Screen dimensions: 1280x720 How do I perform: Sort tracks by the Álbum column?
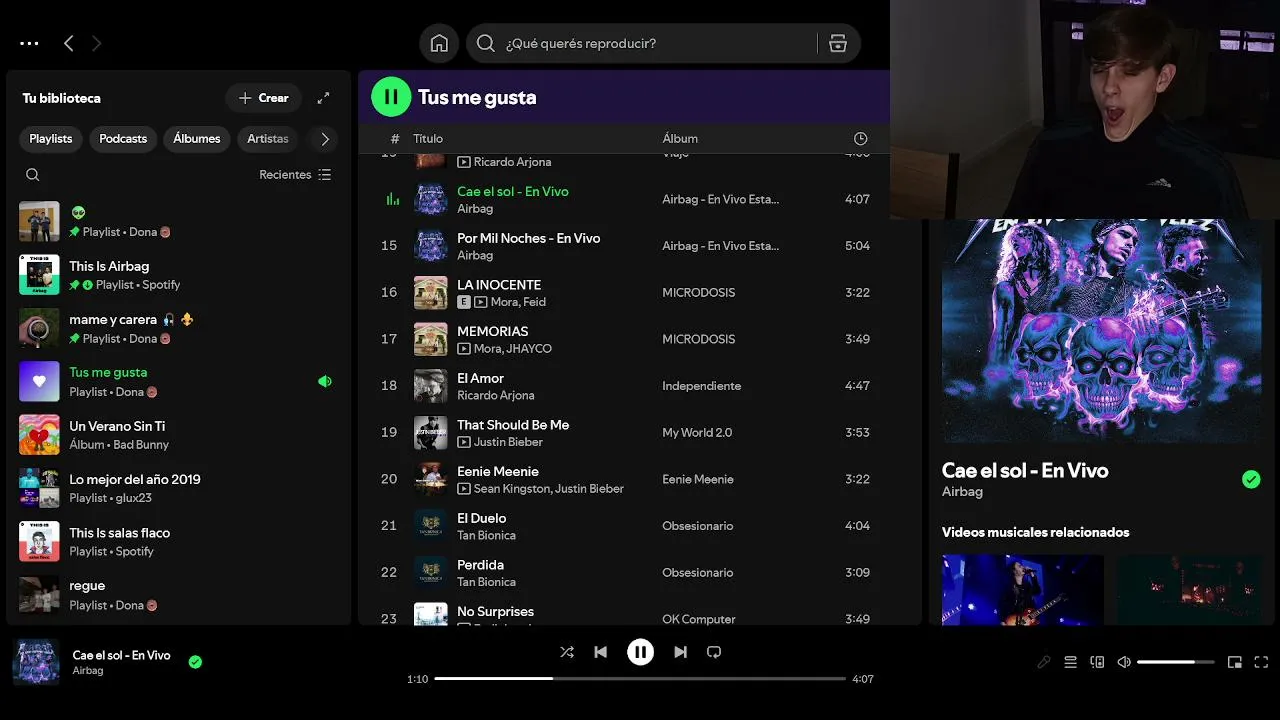tap(680, 139)
